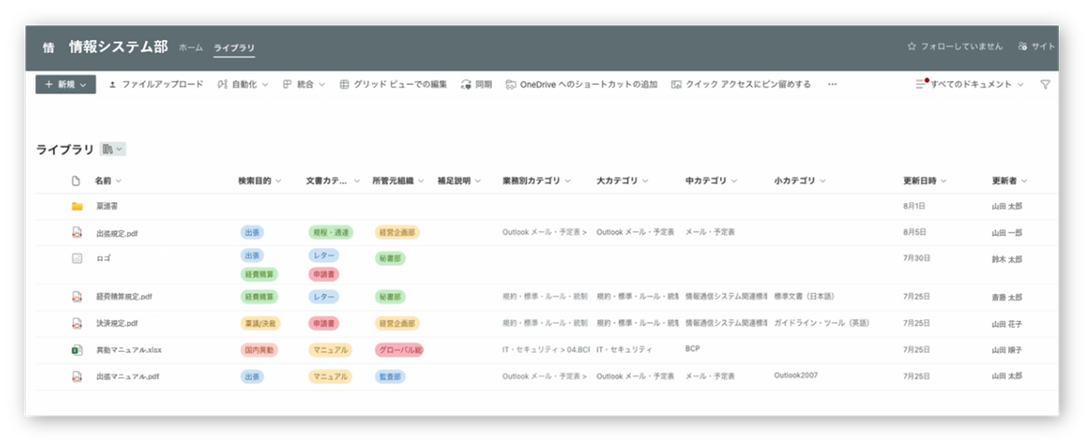Click ファイルアップロード upload button
This screenshot has height=447, width=1090.
click(155, 85)
